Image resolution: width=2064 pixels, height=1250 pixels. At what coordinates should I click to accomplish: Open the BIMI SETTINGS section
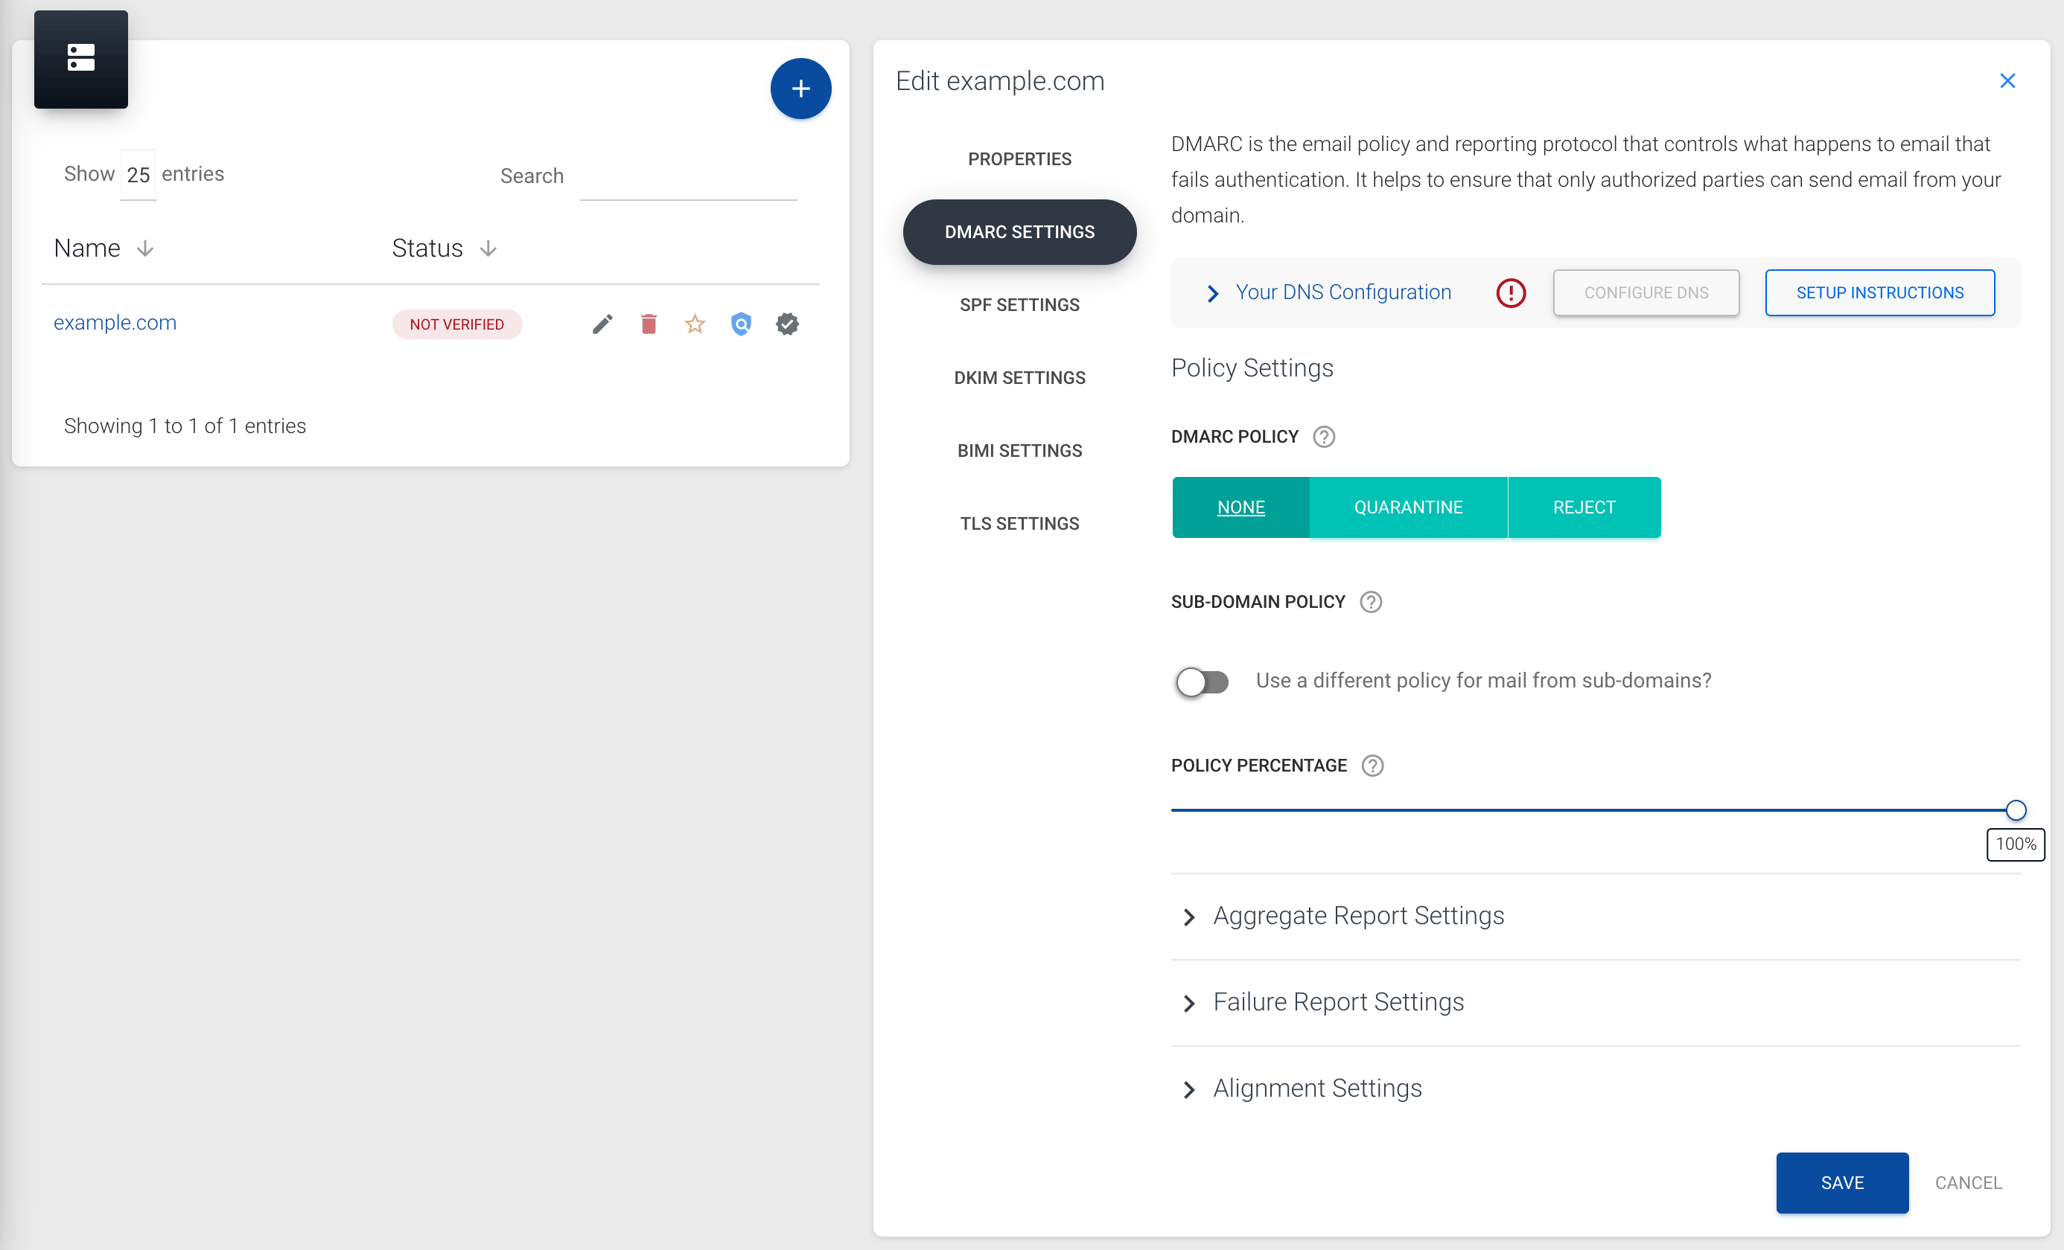[x=1019, y=450]
